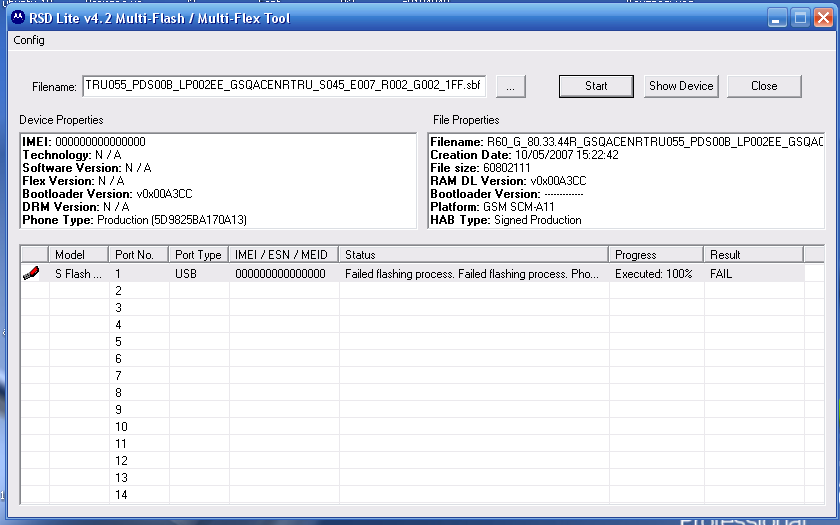Click the RAM DL Version line
This screenshot has height=525, width=840.
click(x=508, y=181)
